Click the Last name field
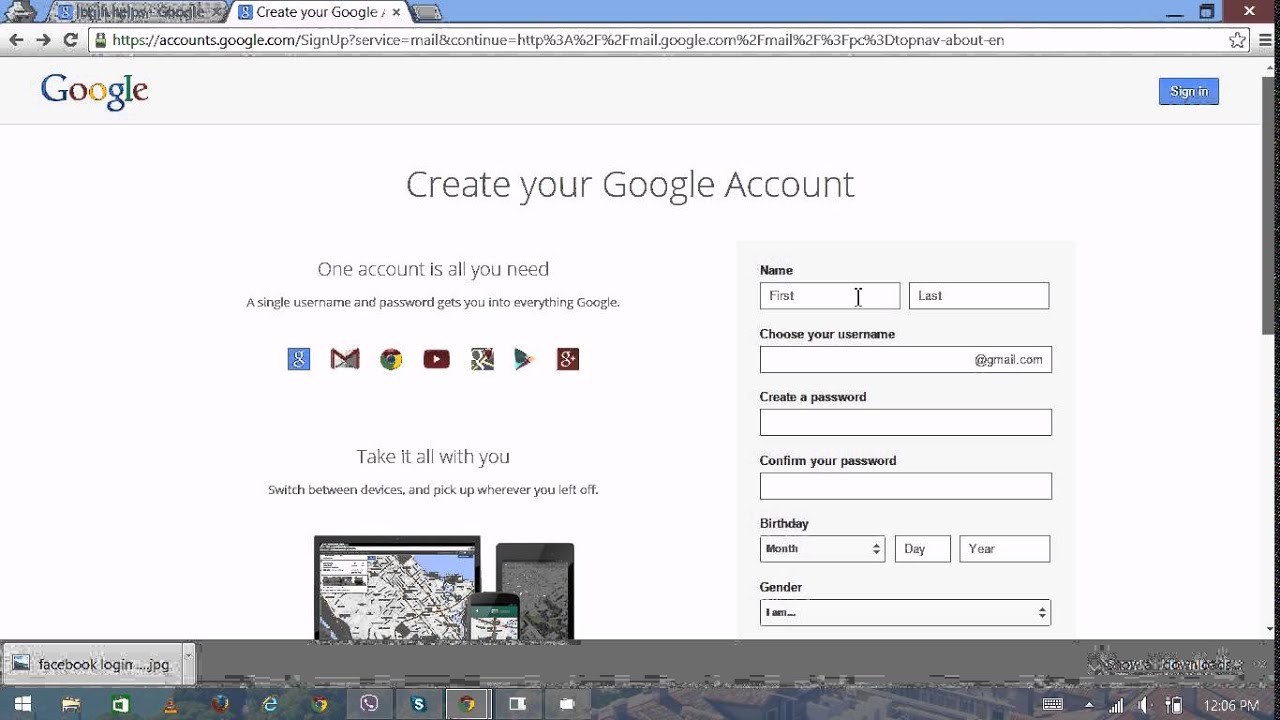 tap(979, 296)
